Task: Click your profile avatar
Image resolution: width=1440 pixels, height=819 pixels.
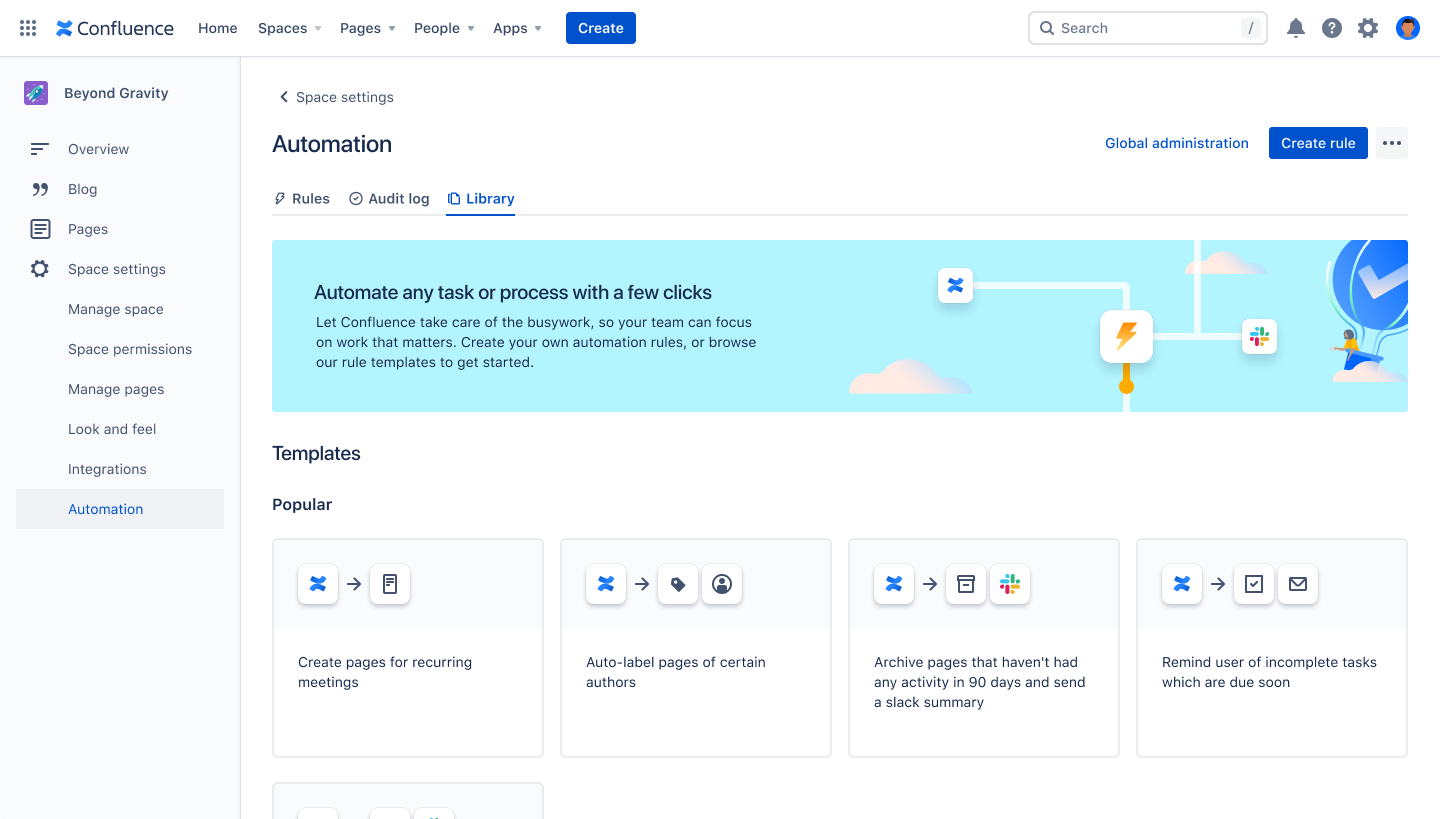Action: [1407, 27]
